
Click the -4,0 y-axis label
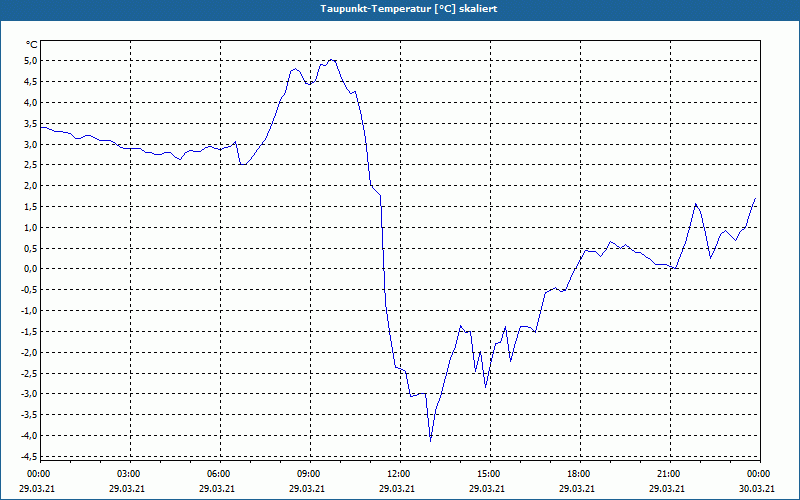tap(29, 436)
